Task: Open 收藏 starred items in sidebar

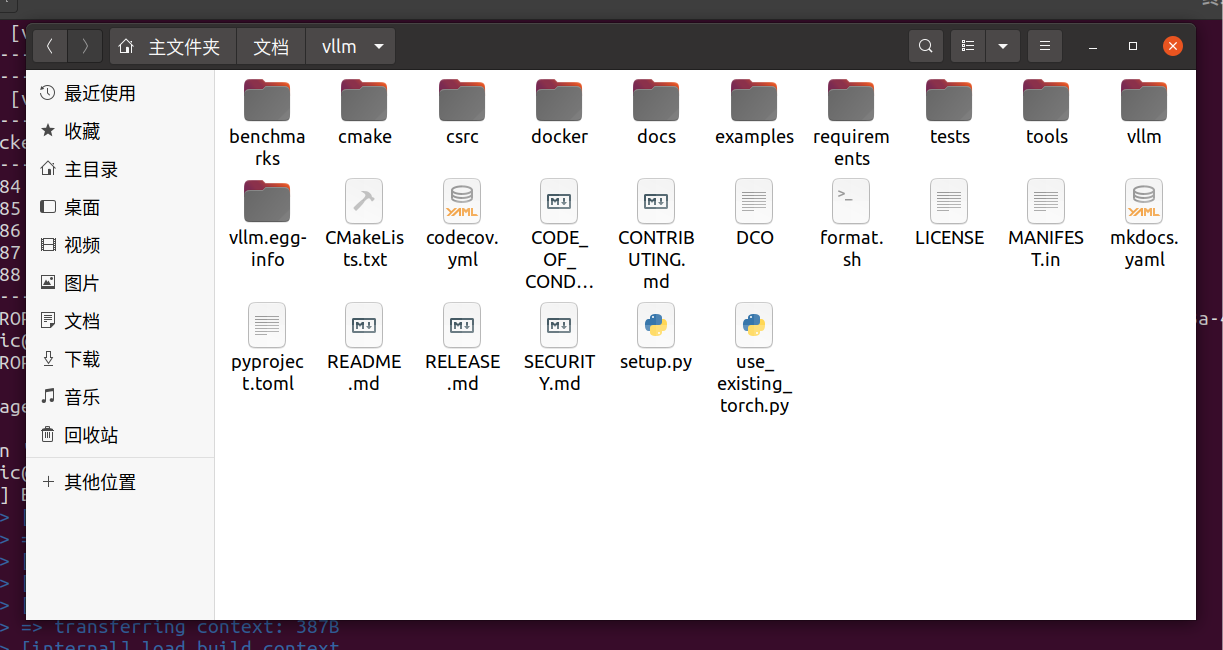Action: pyautogui.click(x=120, y=131)
